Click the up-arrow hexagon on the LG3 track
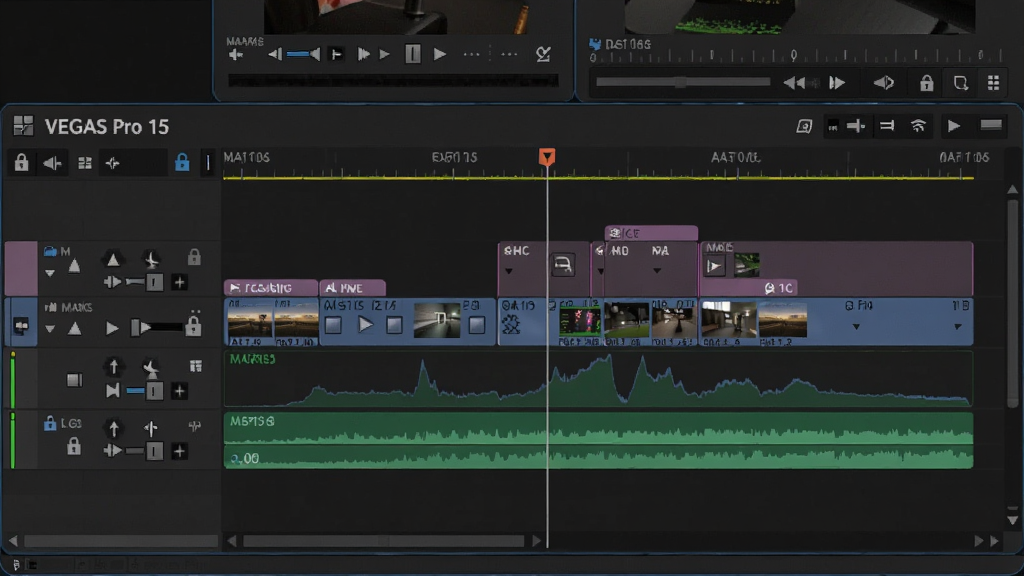Viewport: 1024px width, 576px height. pos(114,428)
